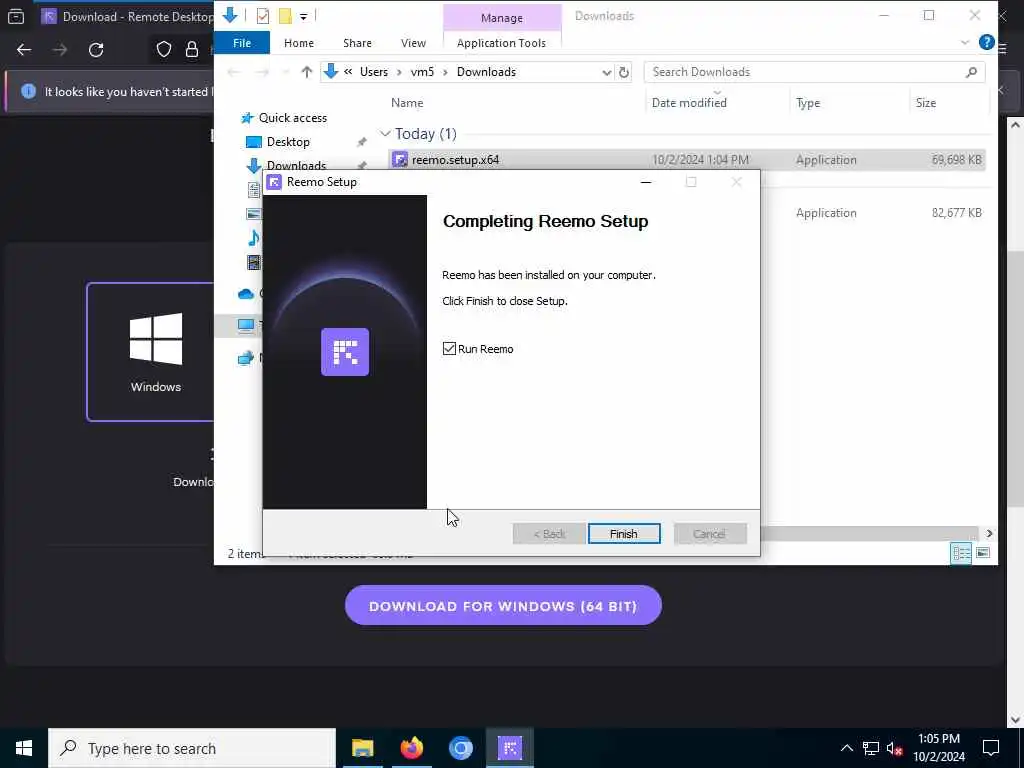1024x768 pixels.
Task: Expand the ribbon using chevron arrow
Action: click(965, 42)
